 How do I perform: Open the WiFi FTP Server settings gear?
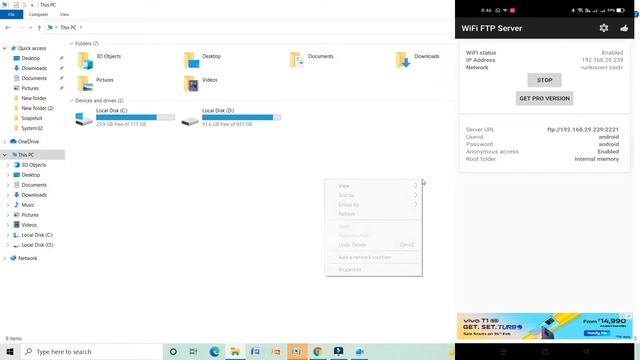(604, 28)
